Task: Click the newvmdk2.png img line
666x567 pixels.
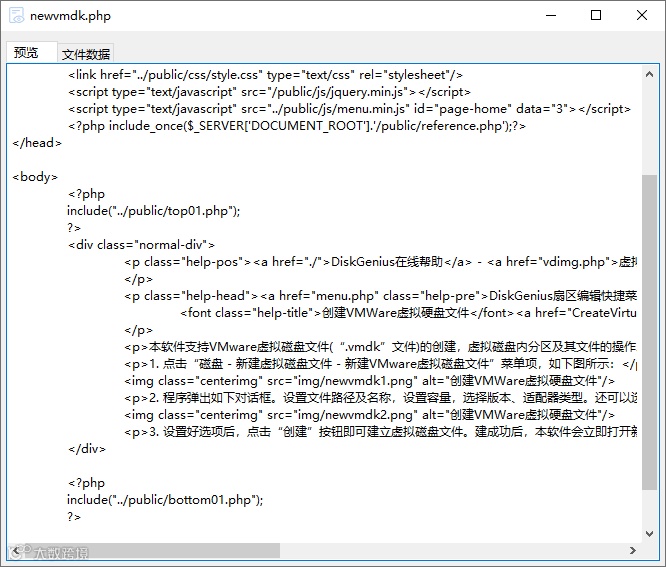Action: click(x=370, y=415)
